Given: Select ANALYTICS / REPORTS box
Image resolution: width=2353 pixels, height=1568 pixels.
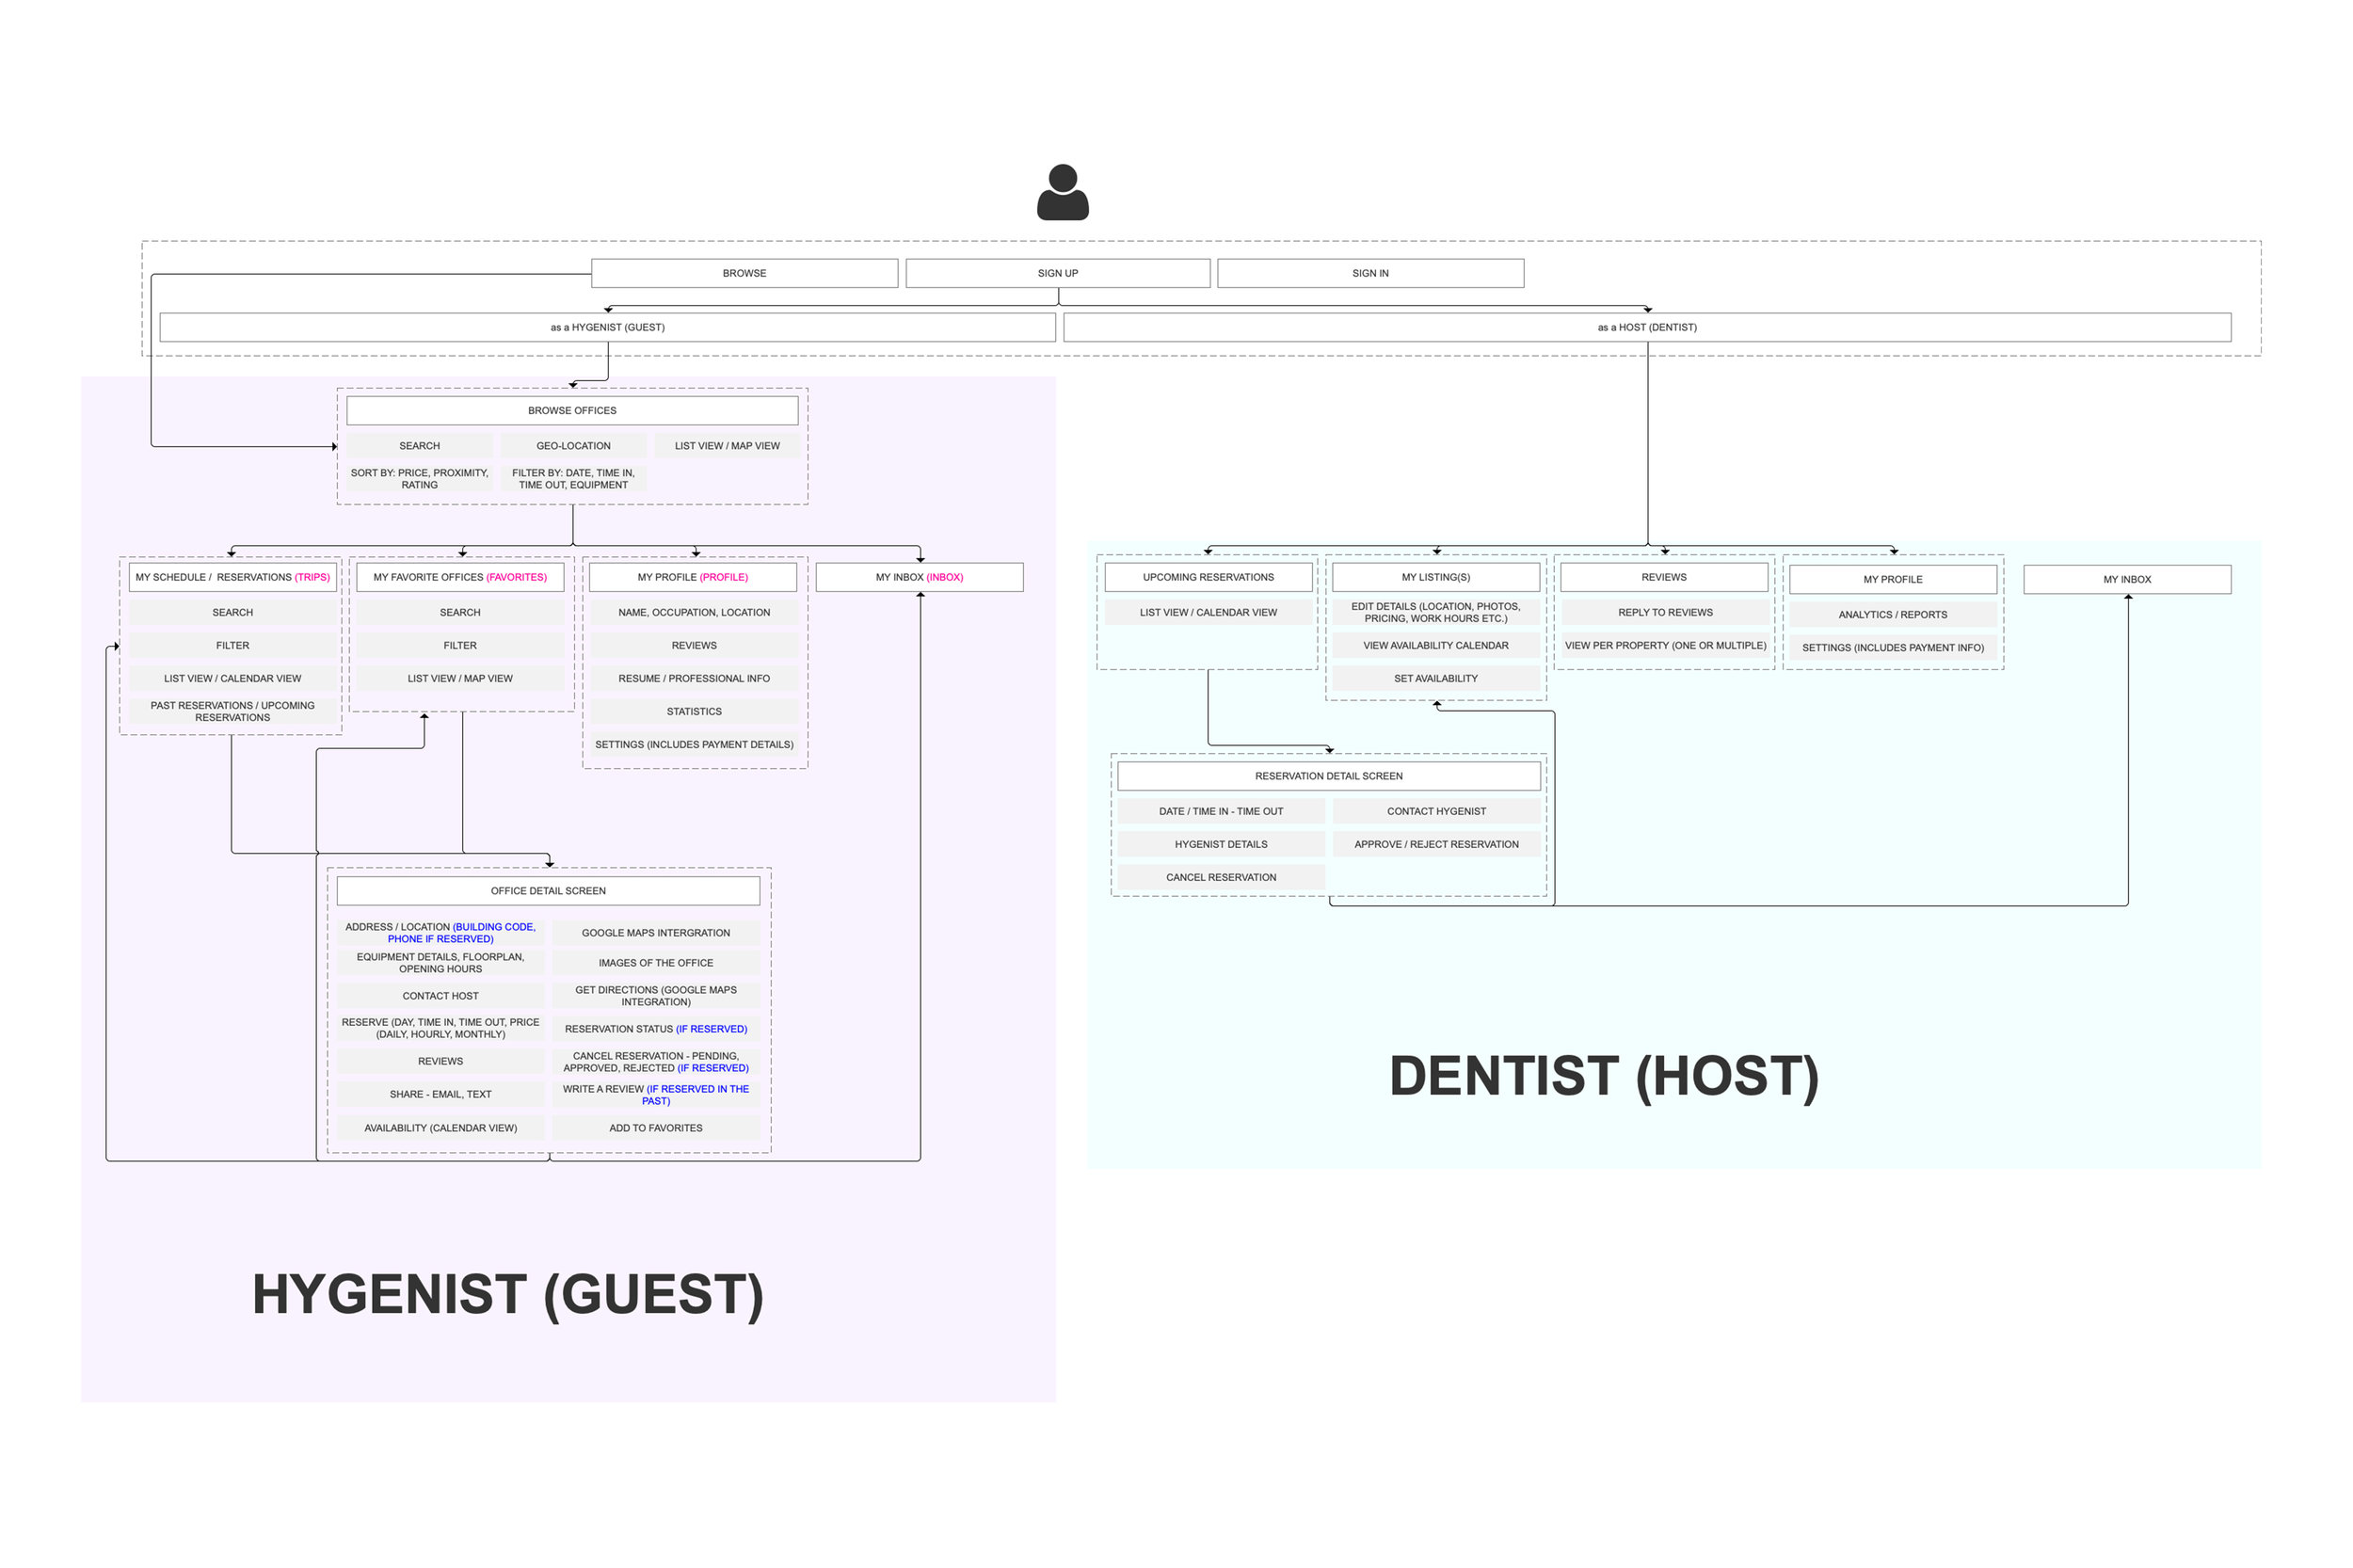Looking at the screenshot, I should (x=1893, y=615).
